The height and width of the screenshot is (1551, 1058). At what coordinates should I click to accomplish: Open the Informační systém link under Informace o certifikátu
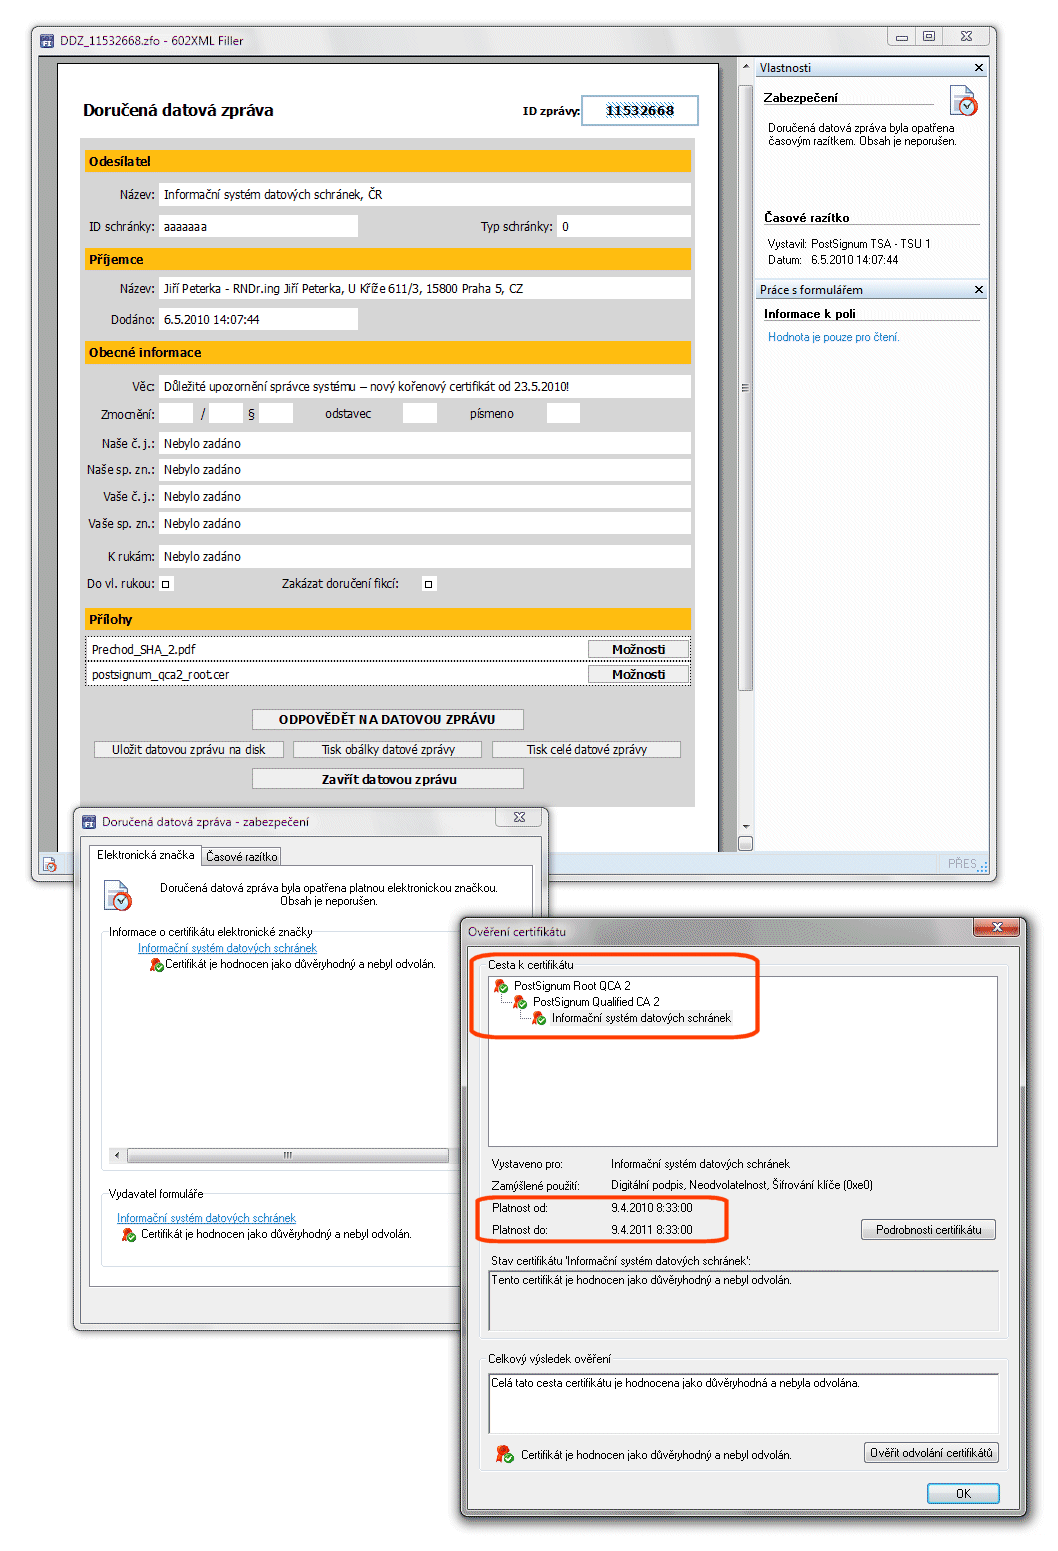tap(227, 948)
